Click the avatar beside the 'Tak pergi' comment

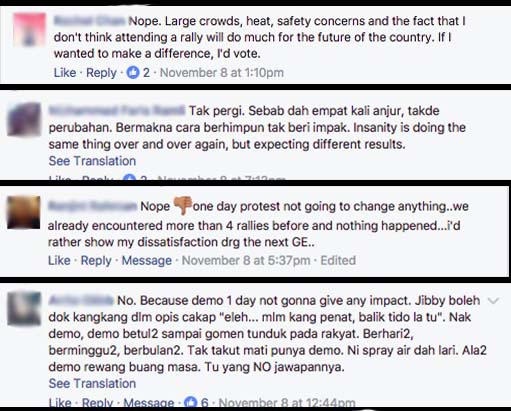[24, 119]
